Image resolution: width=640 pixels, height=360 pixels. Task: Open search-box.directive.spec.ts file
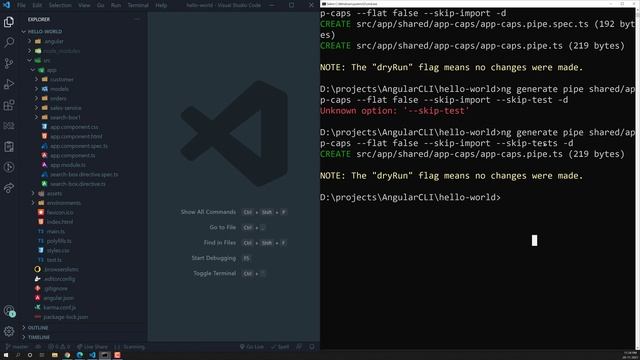84,174
